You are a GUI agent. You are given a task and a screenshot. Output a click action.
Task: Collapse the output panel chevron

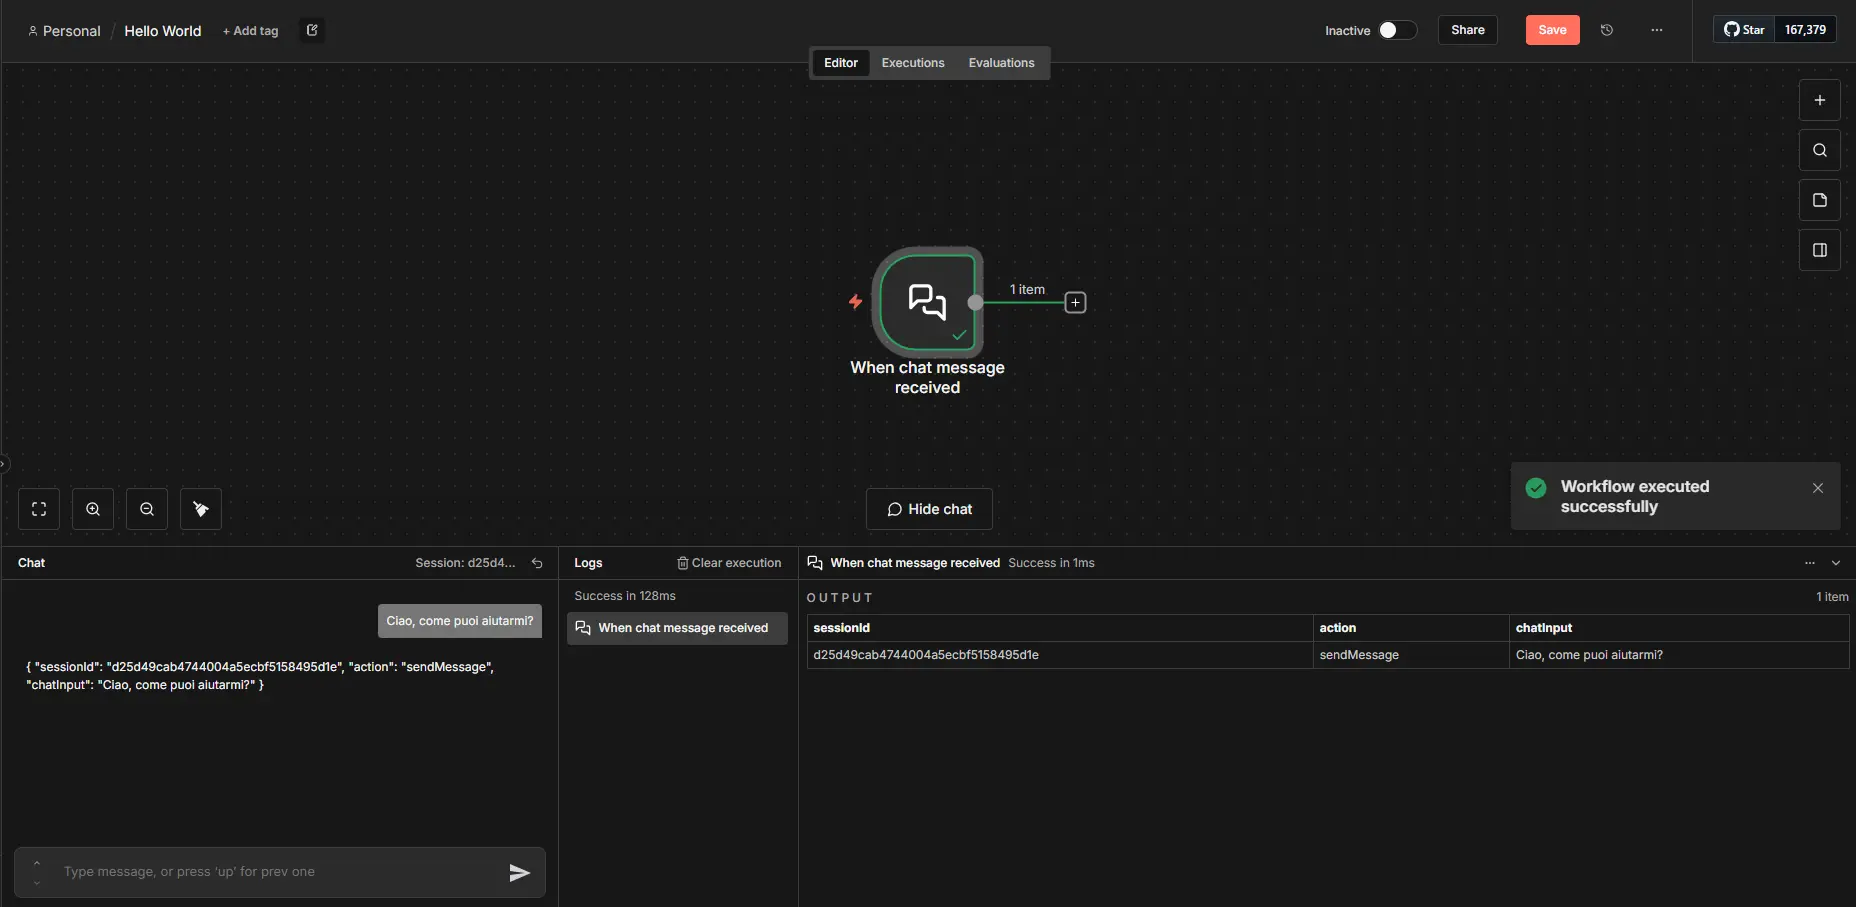1836,563
